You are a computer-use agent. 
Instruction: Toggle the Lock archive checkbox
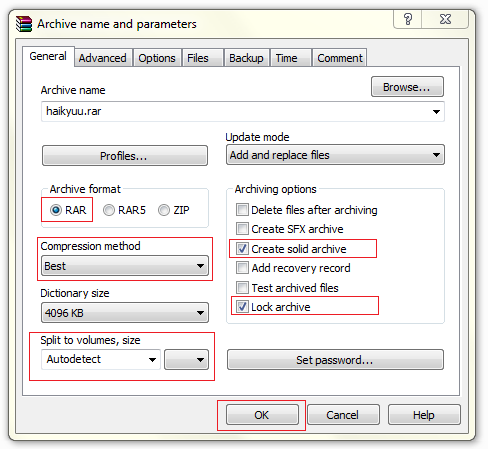[x=242, y=306]
